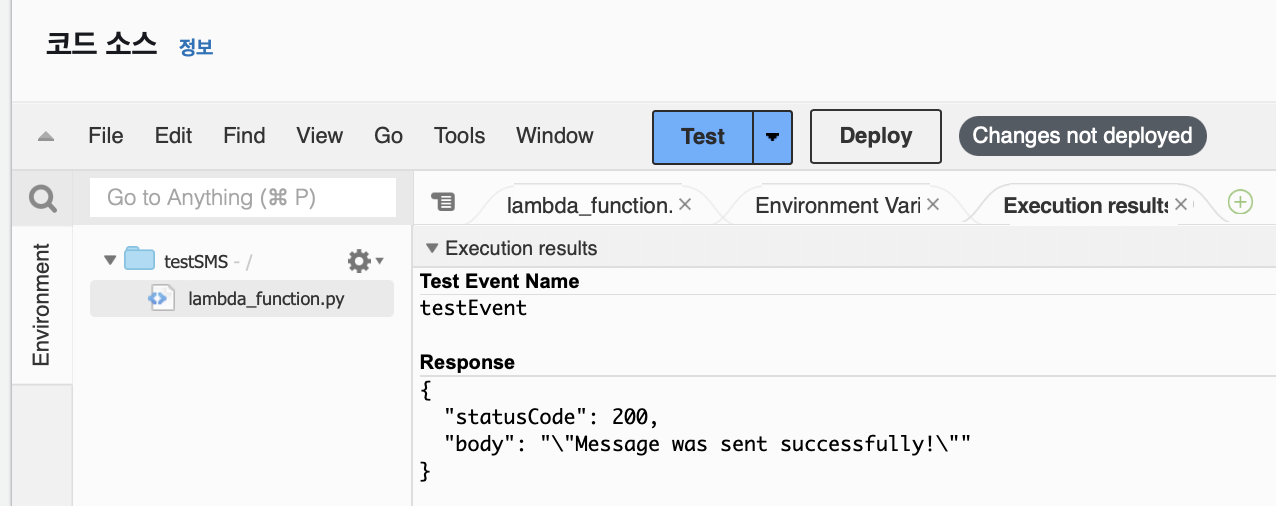The image size is (1276, 506).
Task: Click the testSMS folder icon
Action: 139,261
